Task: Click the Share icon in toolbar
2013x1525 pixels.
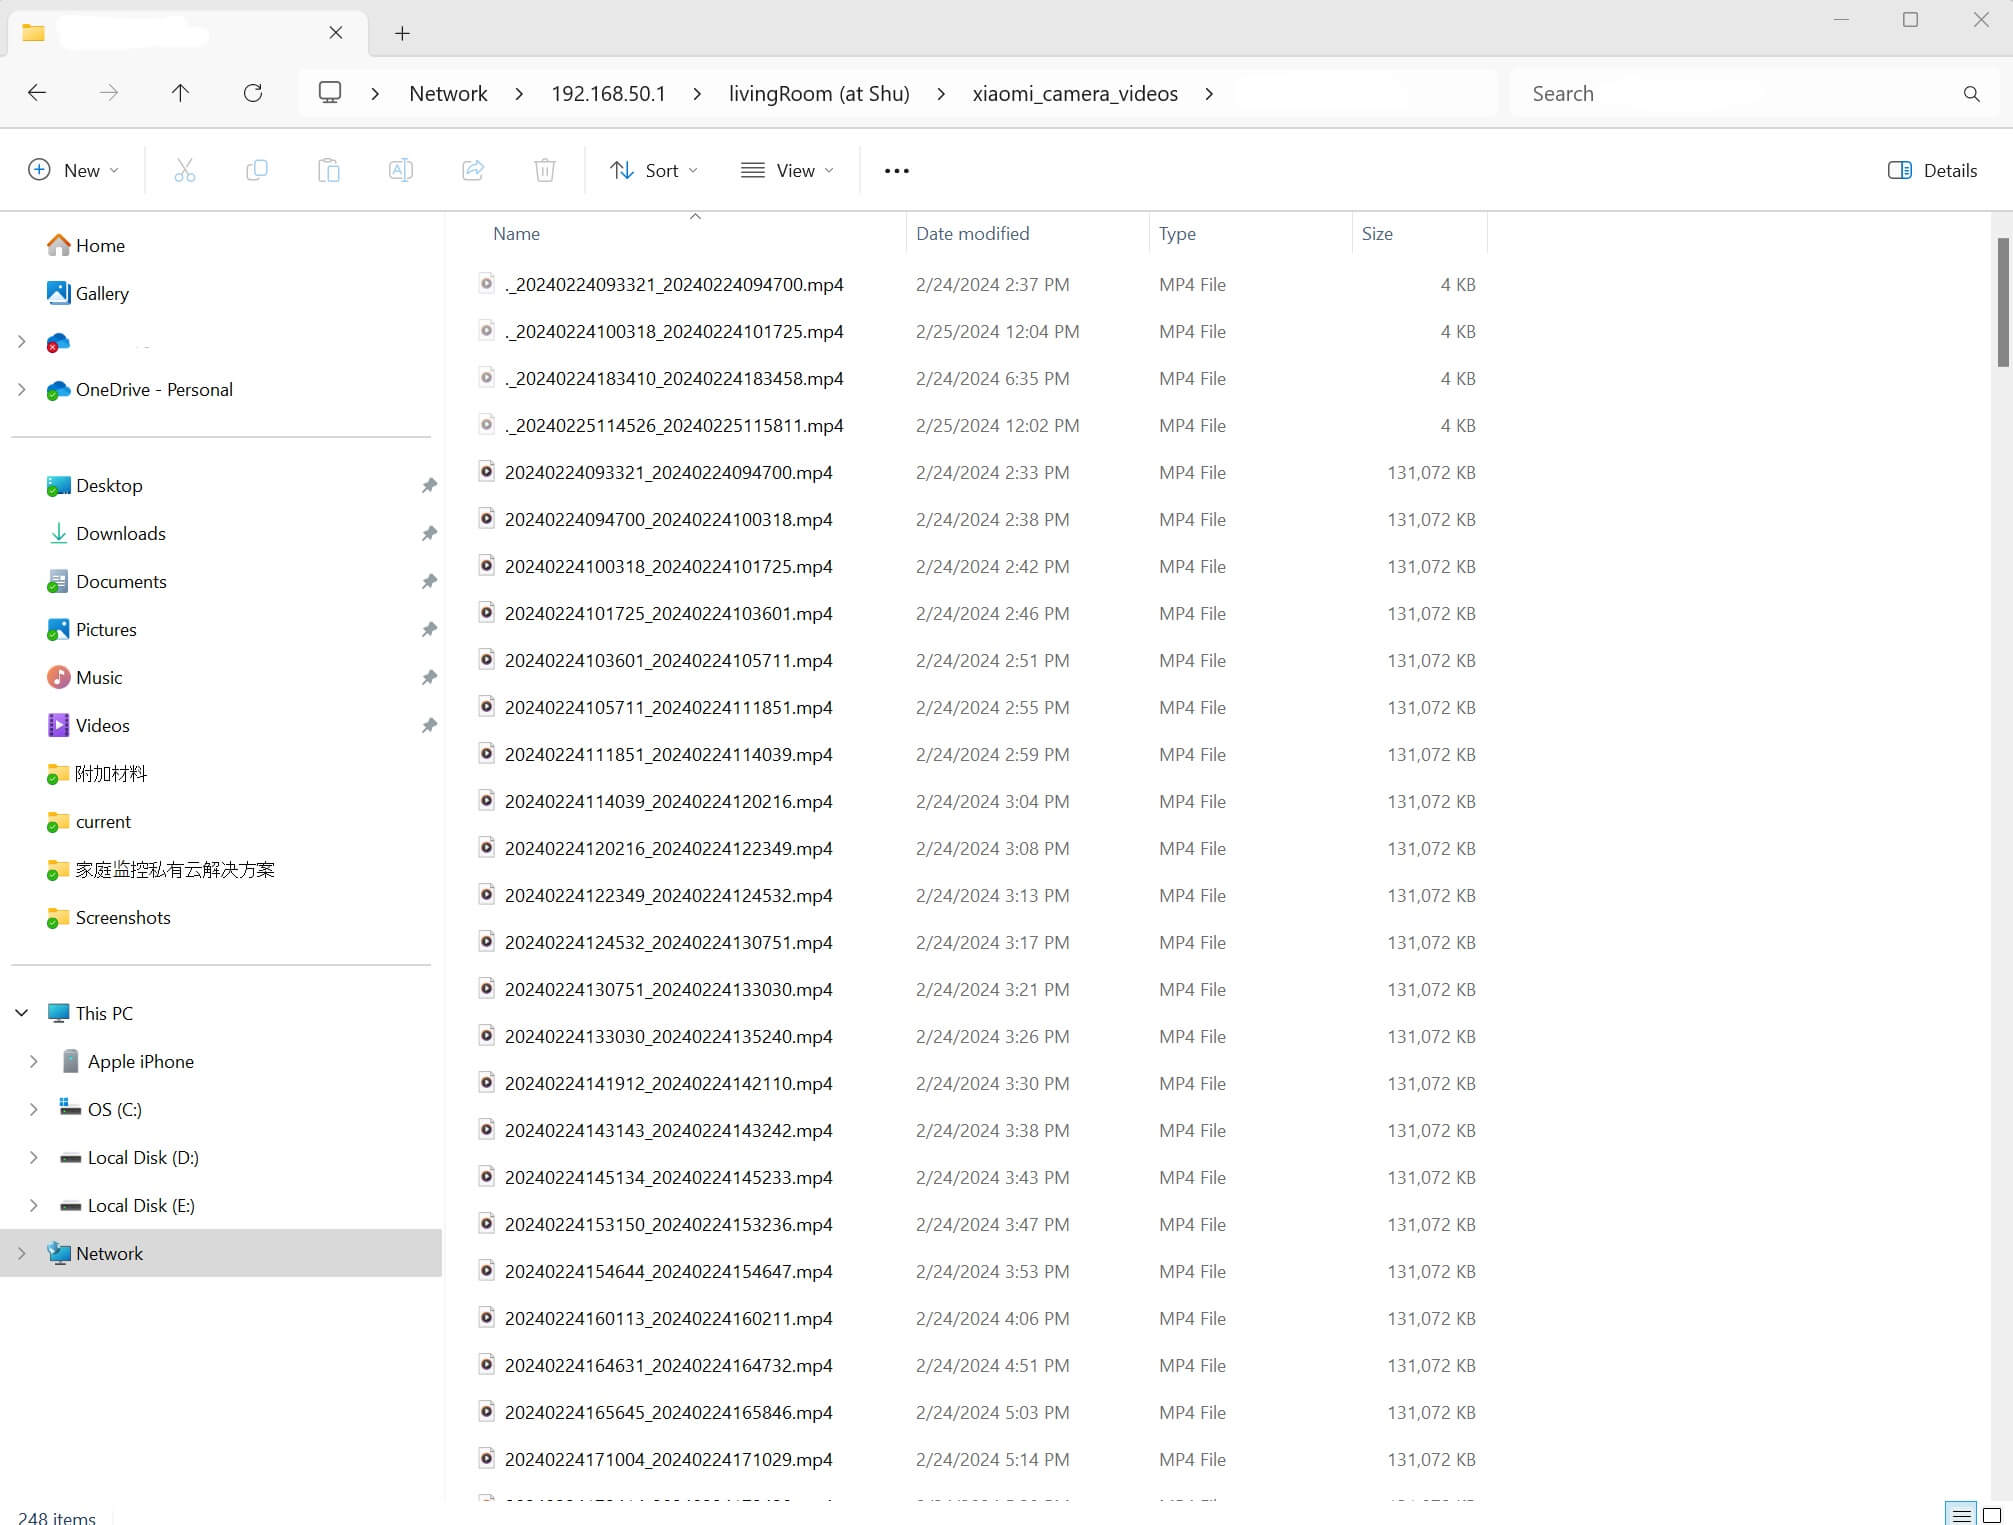Action: pos(473,170)
